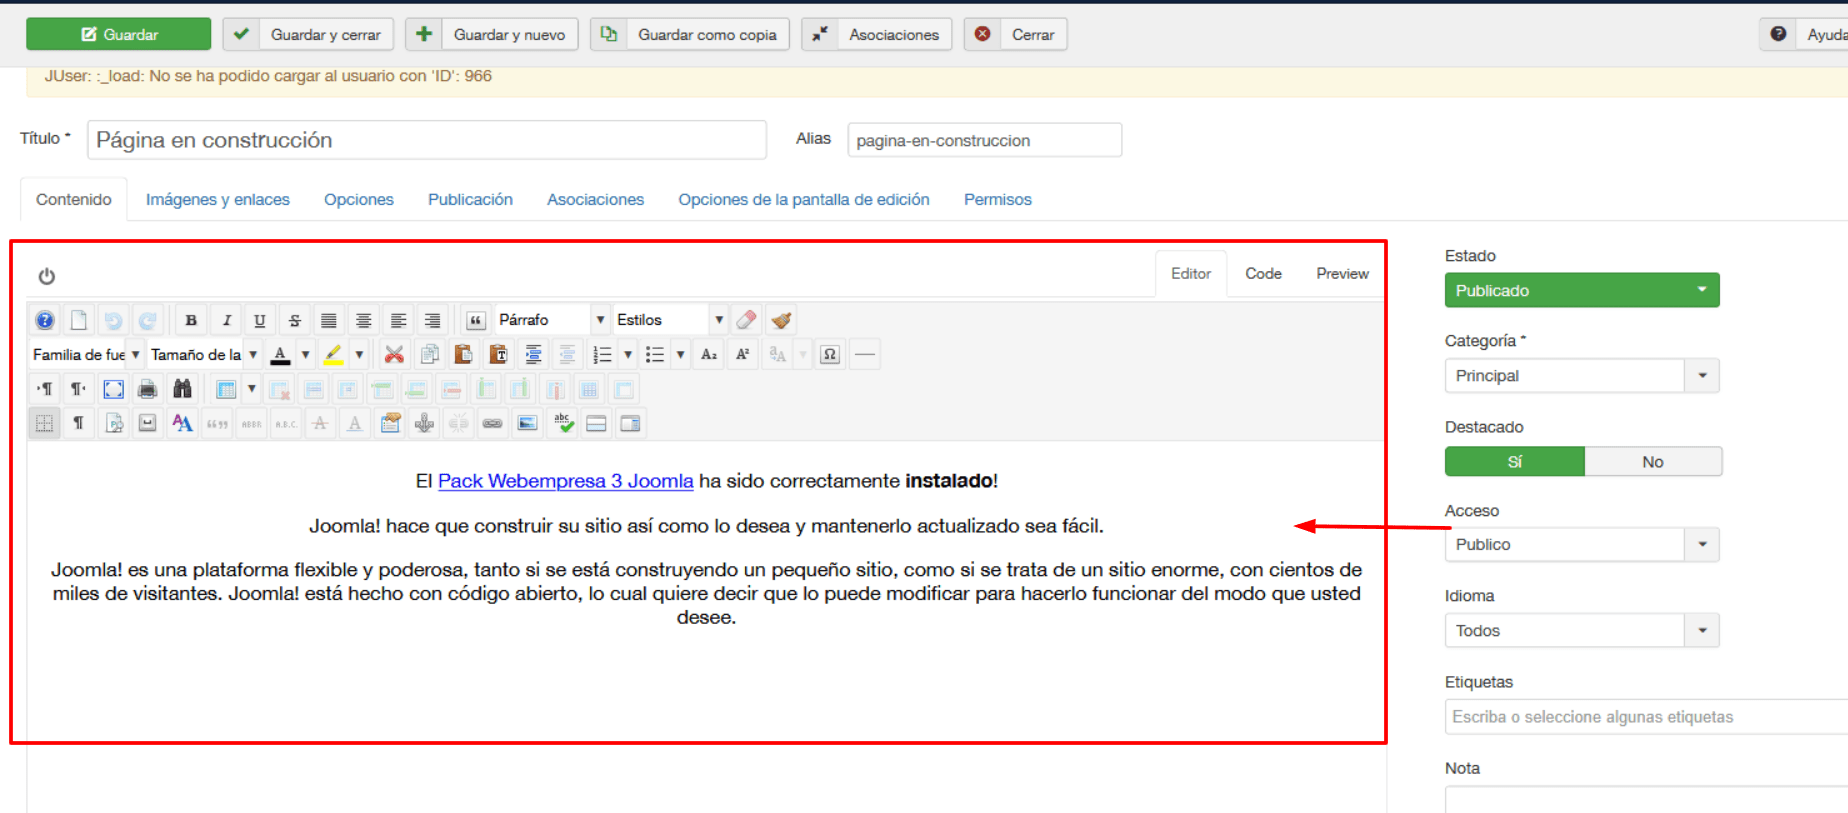Switch to the Opciones tab
The height and width of the screenshot is (813, 1848).
pos(358,199)
